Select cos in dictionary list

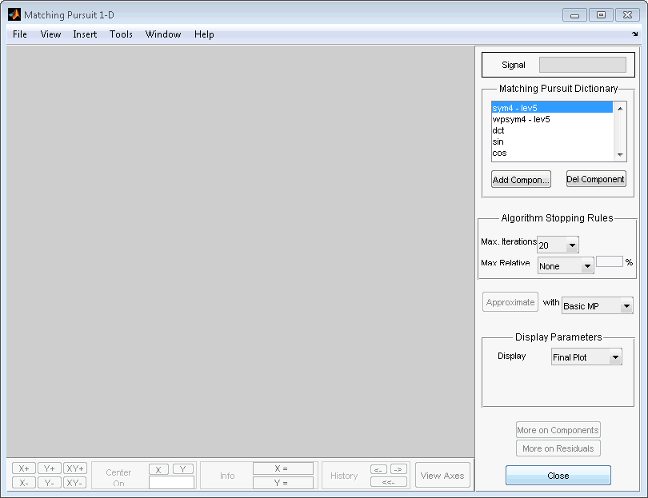point(552,153)
